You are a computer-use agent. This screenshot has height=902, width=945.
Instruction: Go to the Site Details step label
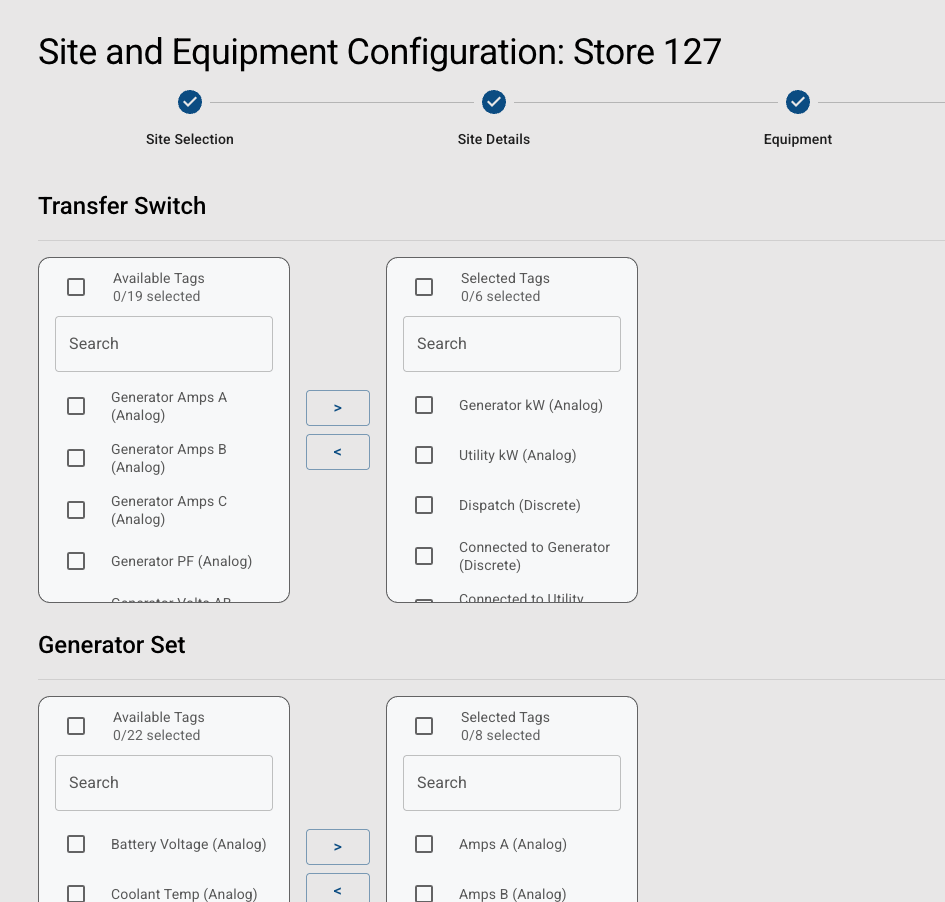[x=494, y=140]
